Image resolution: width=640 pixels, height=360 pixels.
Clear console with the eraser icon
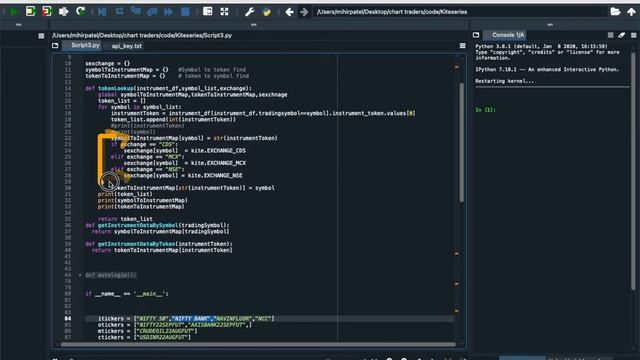click(622, 35)
